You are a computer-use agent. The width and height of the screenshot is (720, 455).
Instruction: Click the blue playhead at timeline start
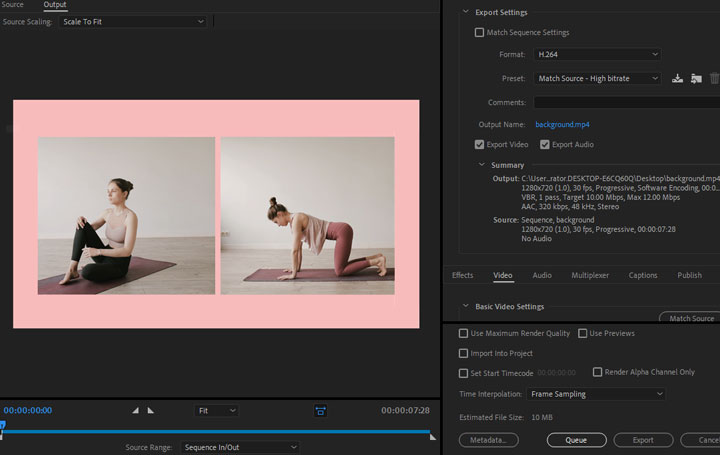(3, 426)
